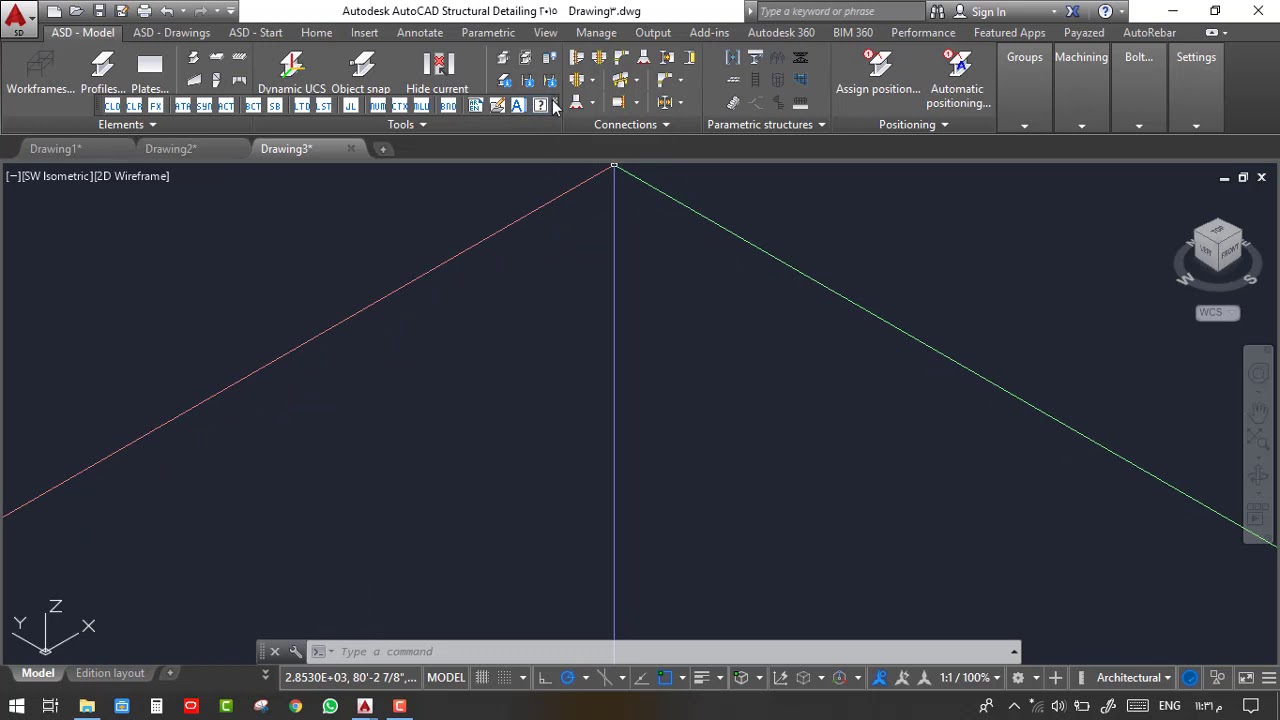
Task: Open the Profiles tool
Action: tap(103, 72)
